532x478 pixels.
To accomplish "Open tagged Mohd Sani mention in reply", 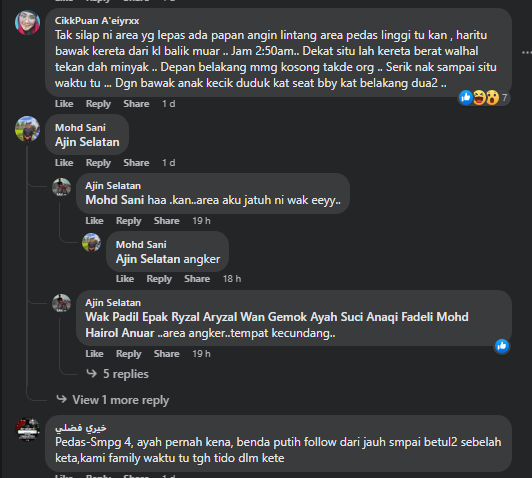I will [x=115, y=200].
